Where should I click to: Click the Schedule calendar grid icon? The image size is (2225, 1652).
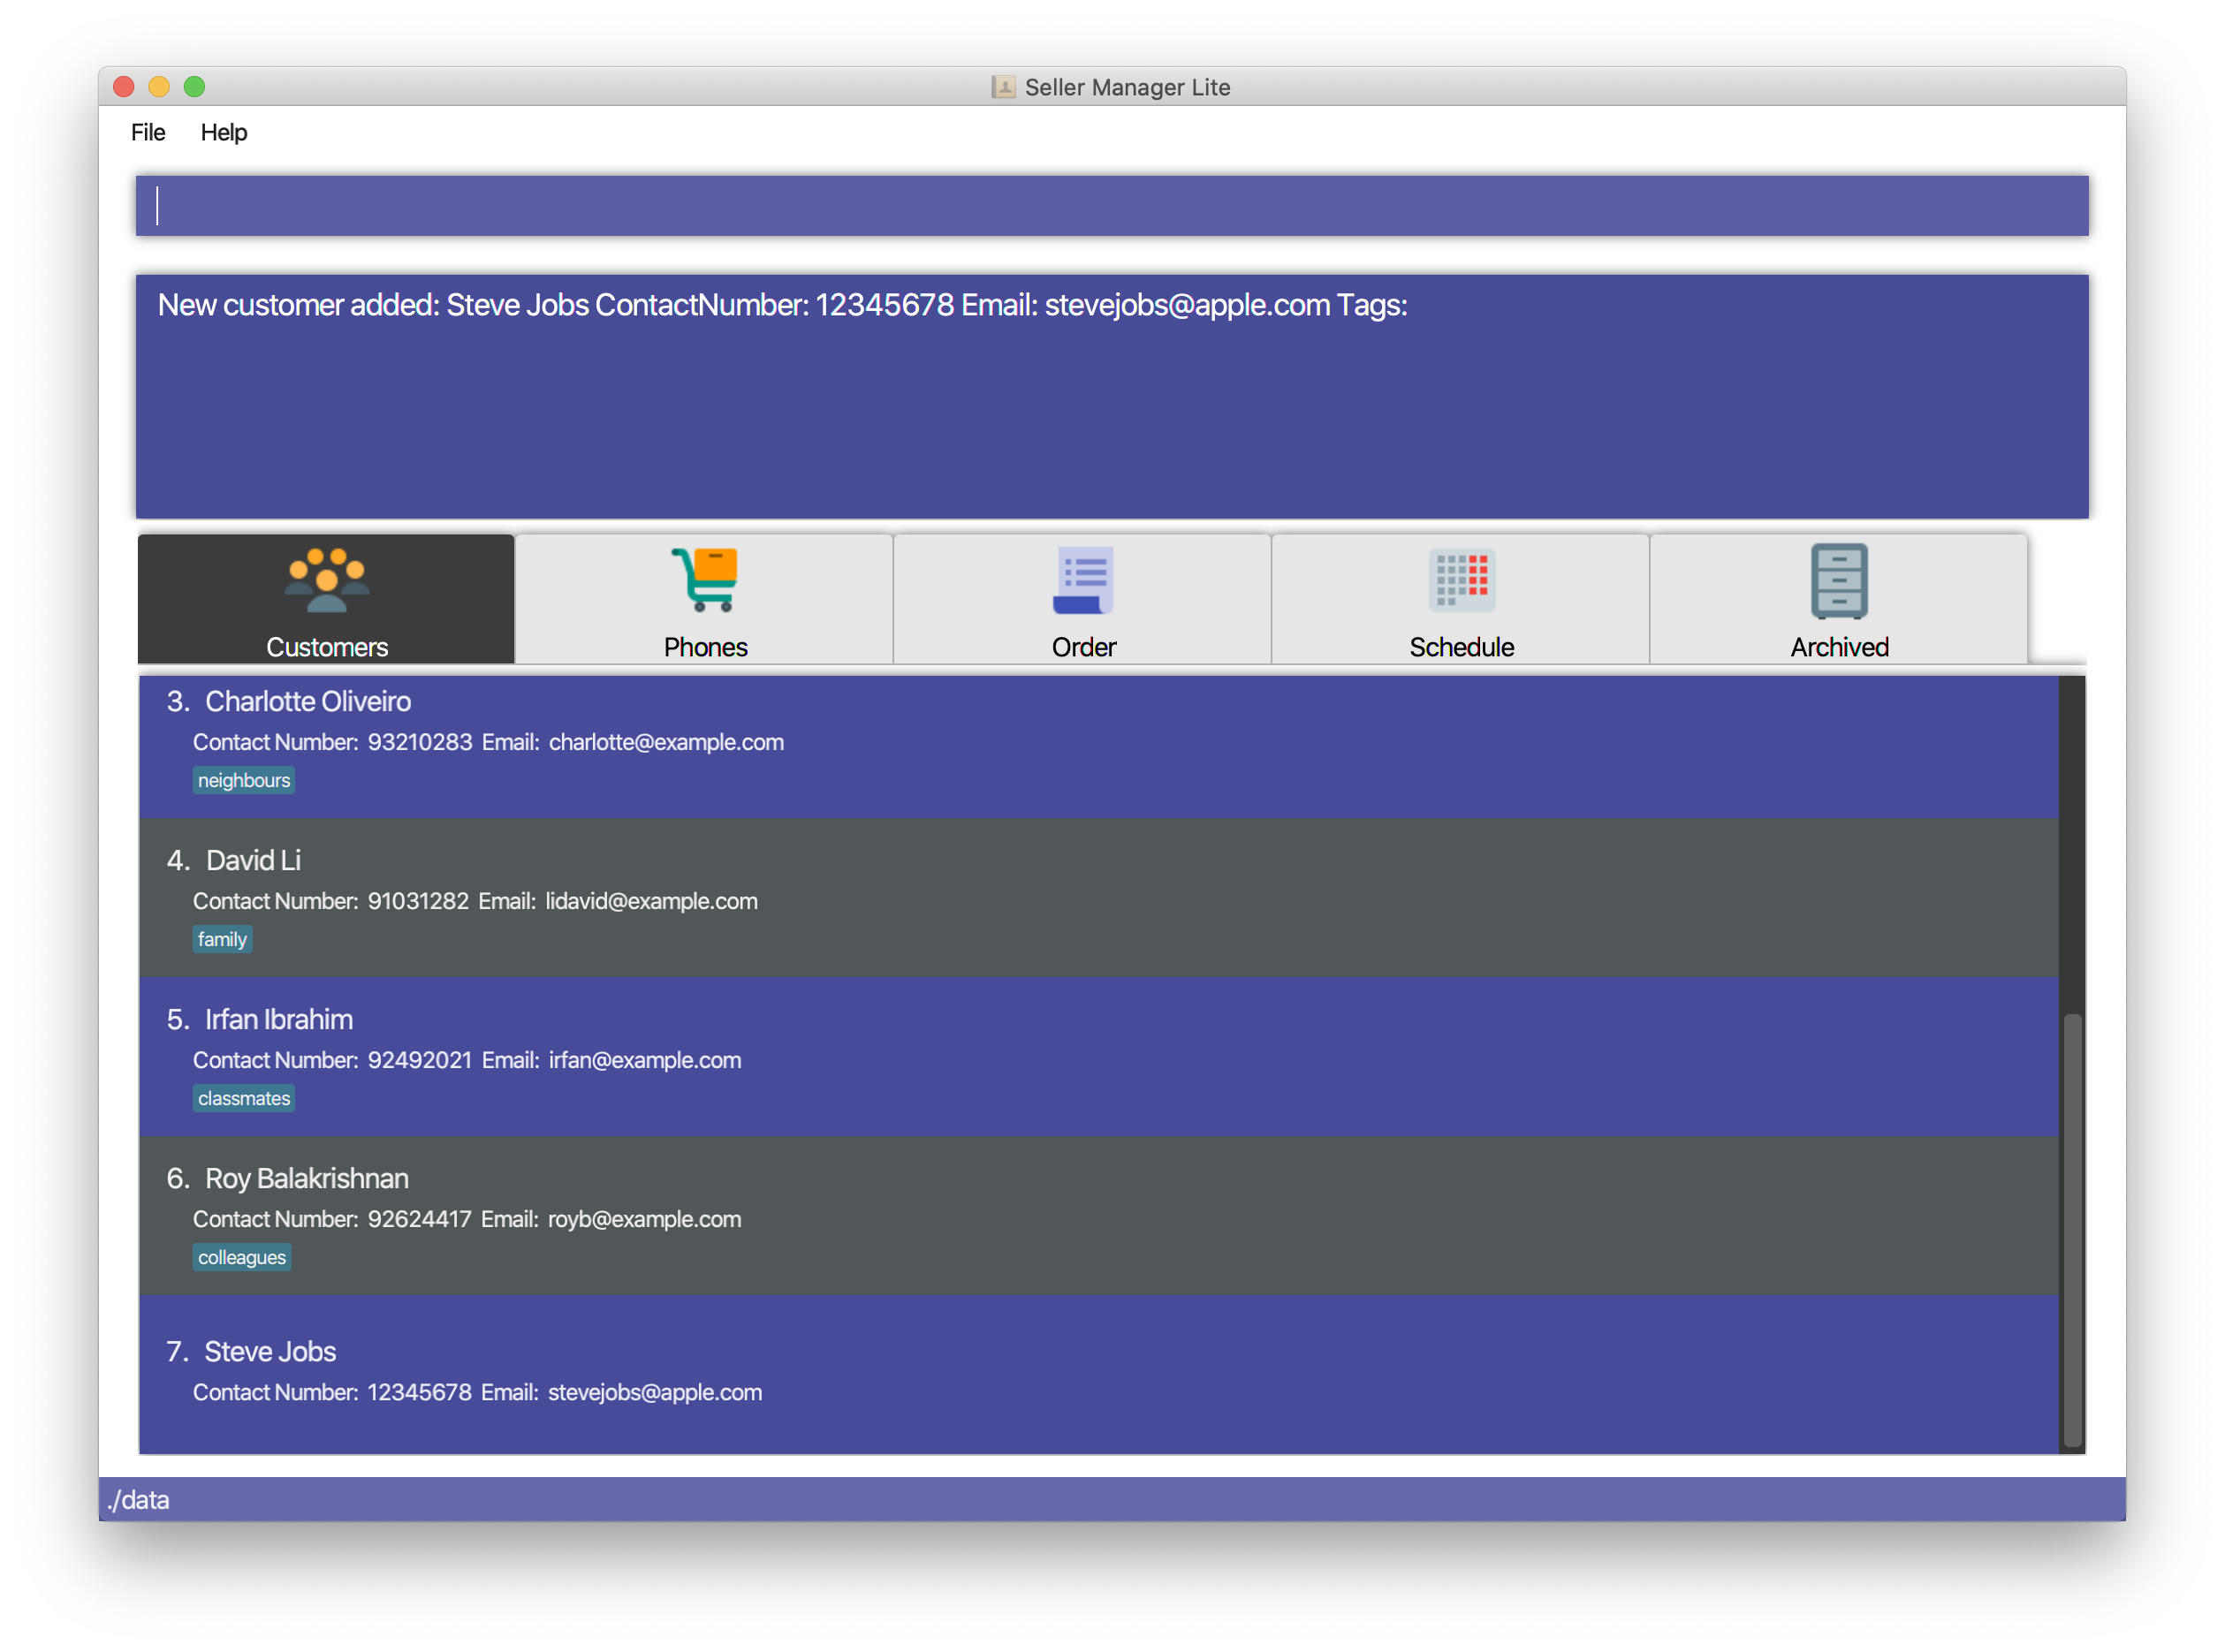click(1461, 580)
